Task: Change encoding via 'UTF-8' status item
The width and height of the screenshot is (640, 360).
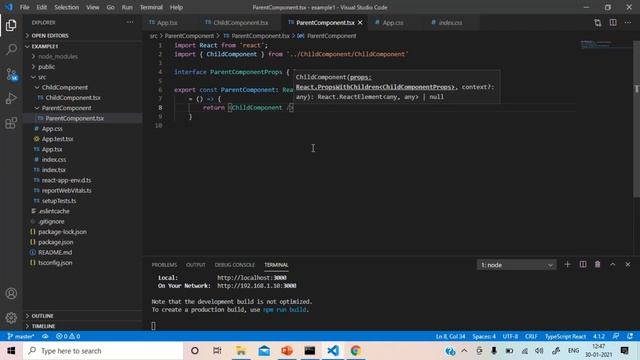Action: coord(510,336)
